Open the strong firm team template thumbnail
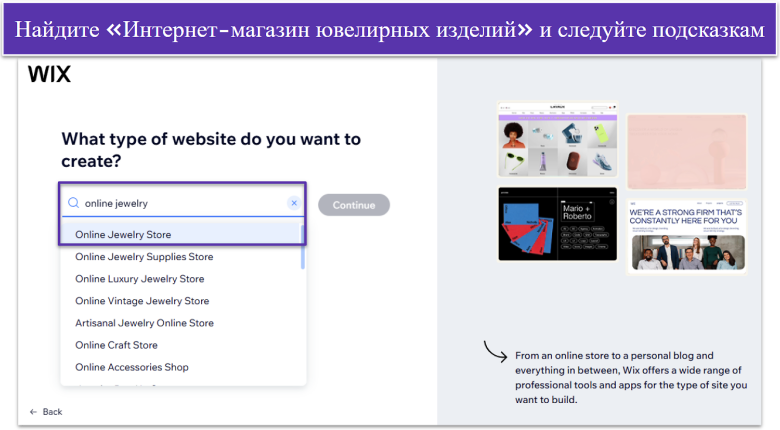 click(x=686, y=236)
